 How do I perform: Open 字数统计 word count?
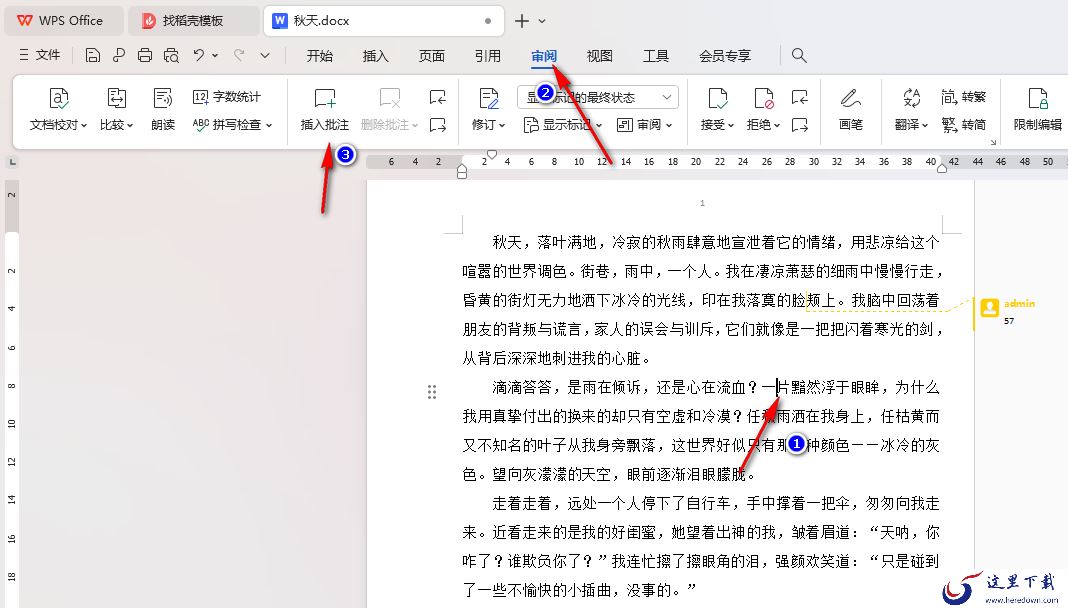coord(227,97)
